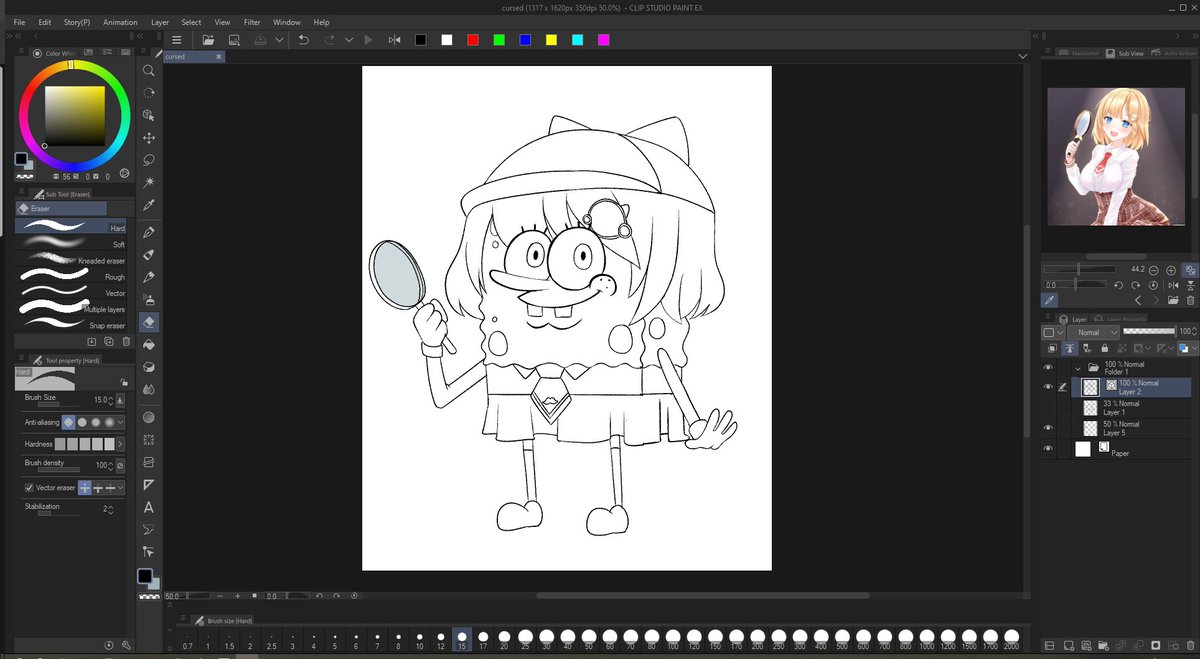Select the Auto select wand tool
Viewport: 1200px width, 659px height.
[149, 182]
